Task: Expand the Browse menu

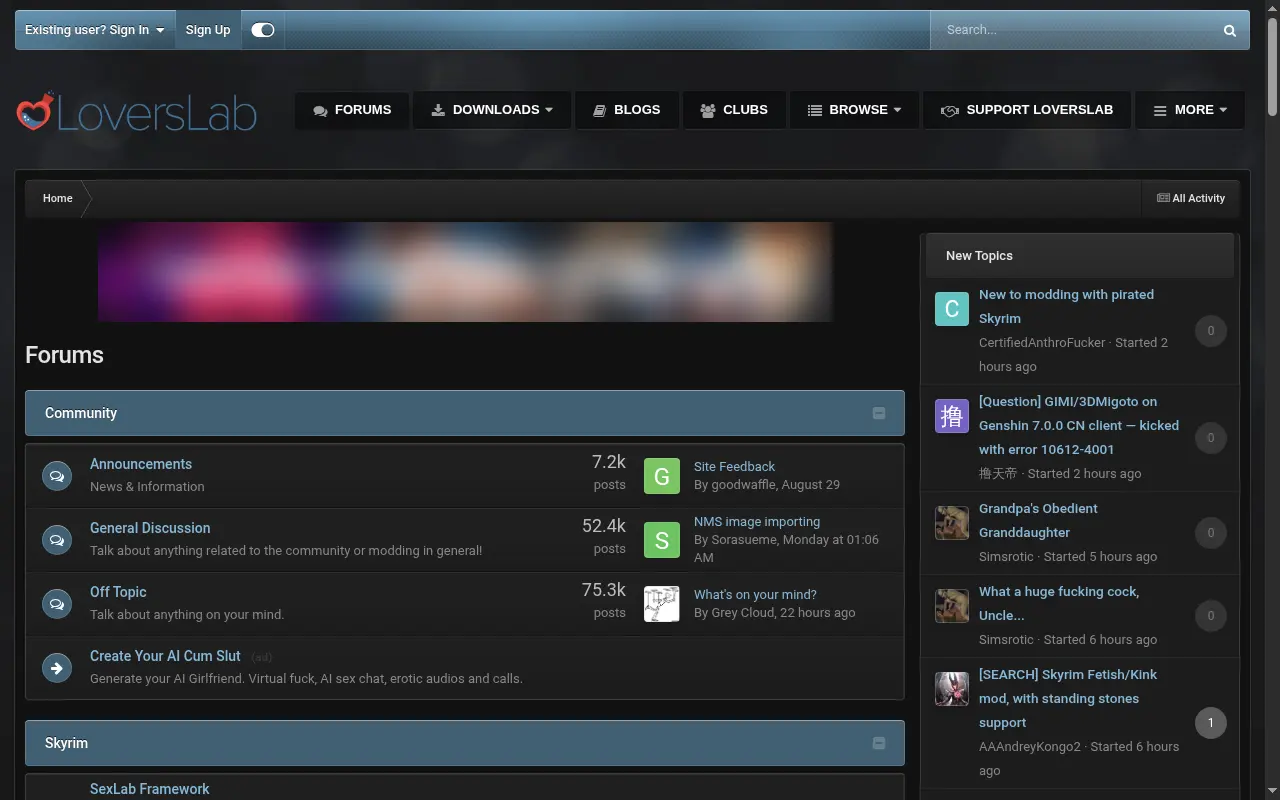Action: point(854,110)
